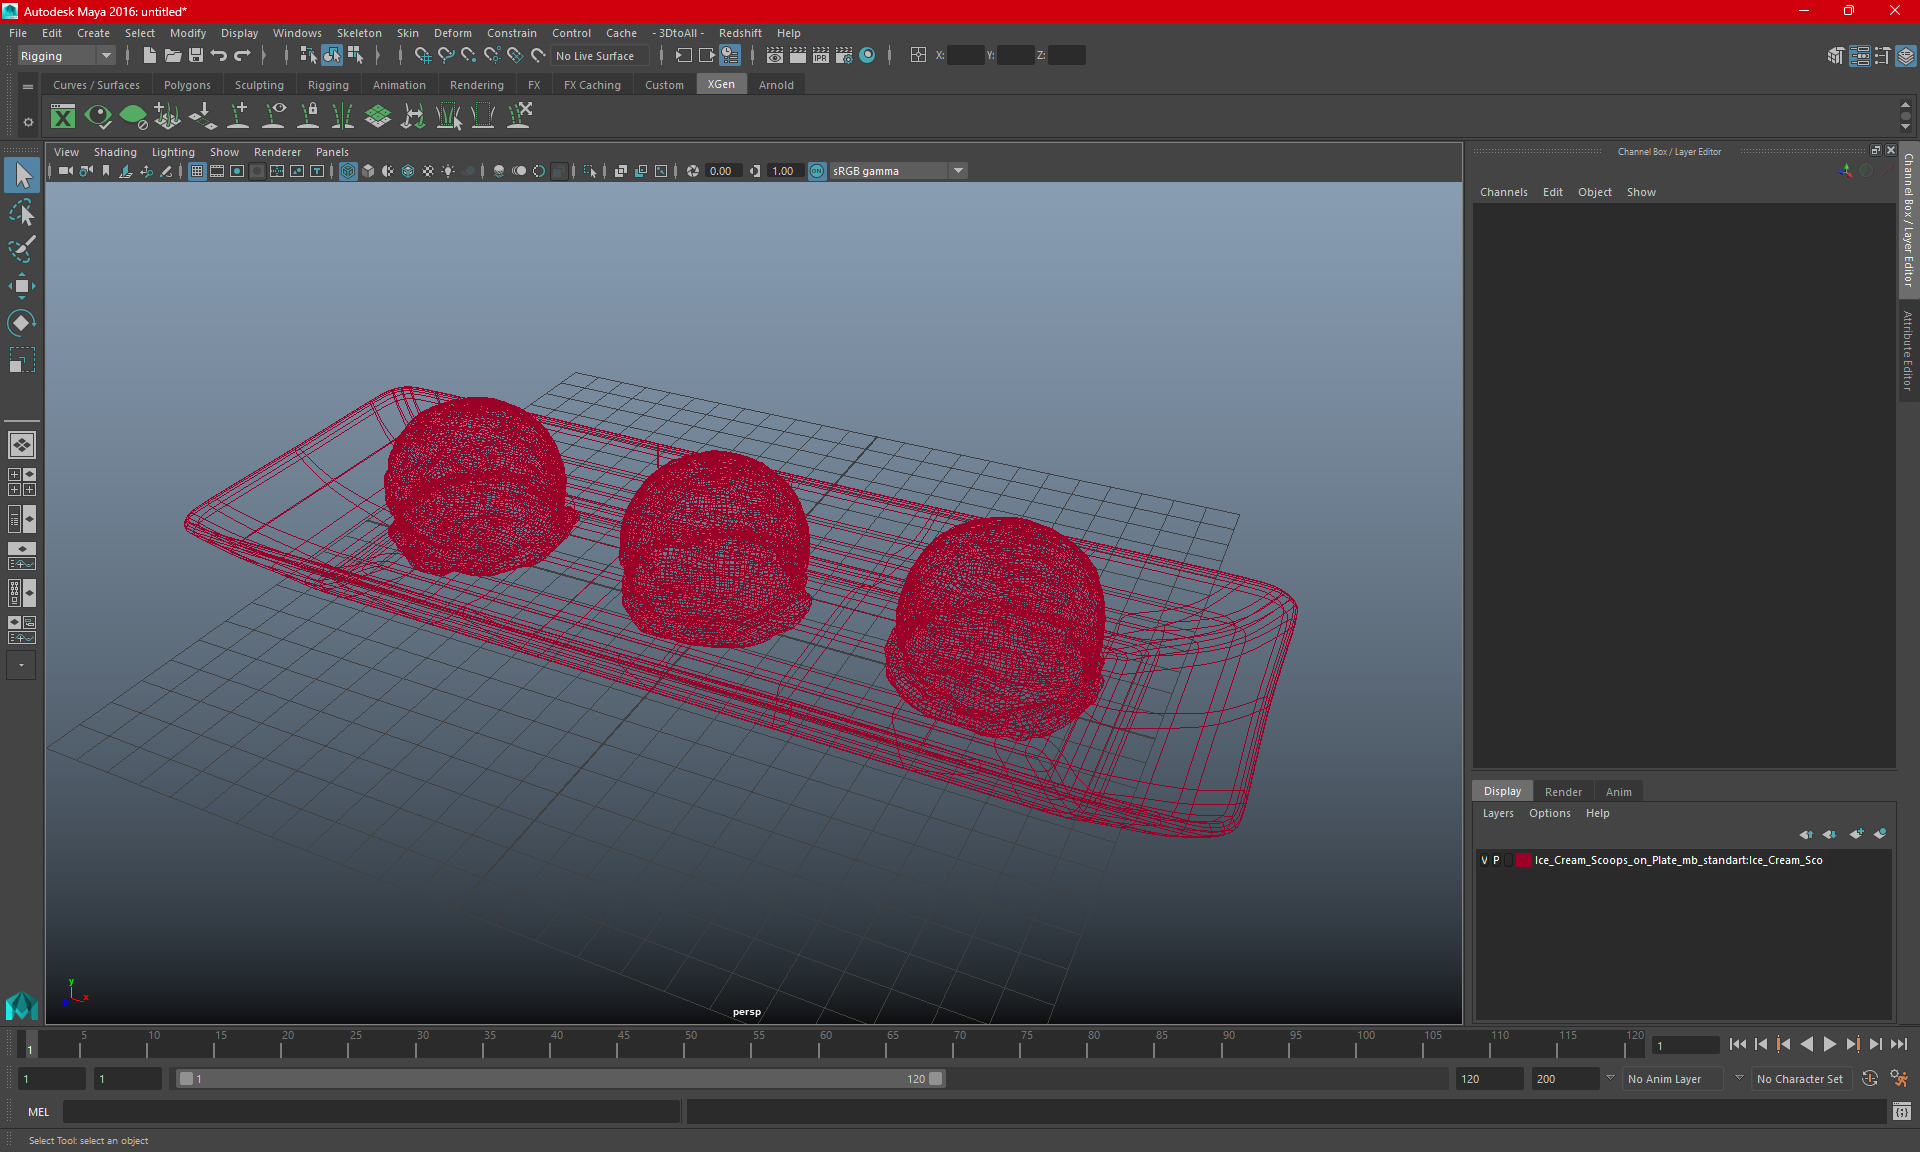
Task: Expand the sRGB gamma dropdown
Action: (x=958, y=171)
